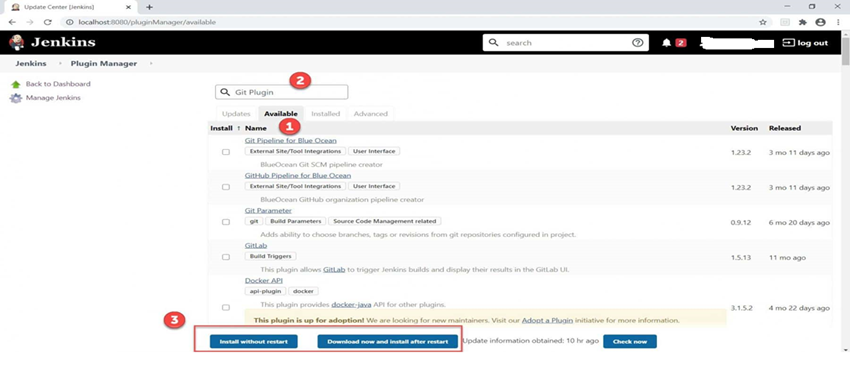The height and width of the screenshot is (389, 850).
Task: Sort by the Released column header
Action: (x=784, y=128)
